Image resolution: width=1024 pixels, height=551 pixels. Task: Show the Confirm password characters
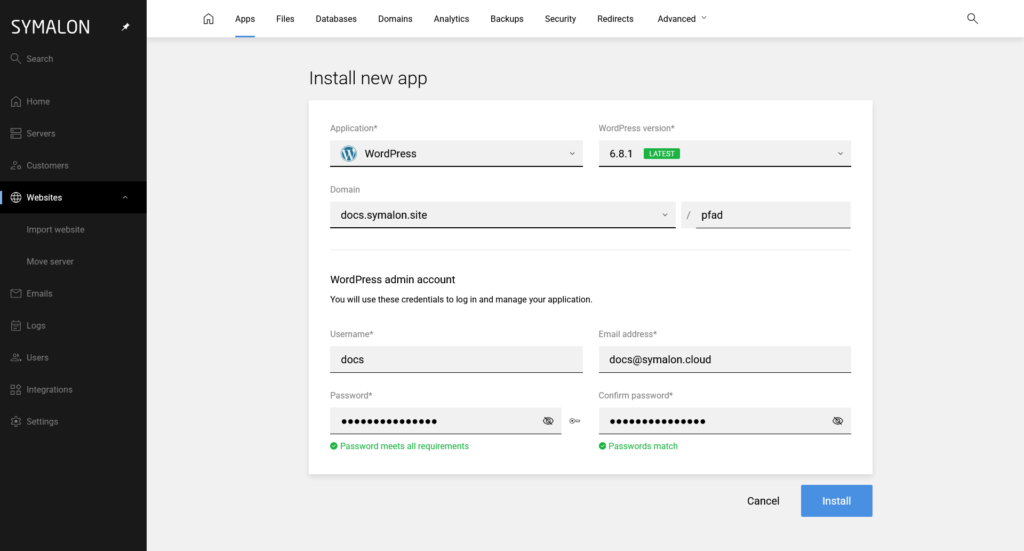[x=837, y=421]
